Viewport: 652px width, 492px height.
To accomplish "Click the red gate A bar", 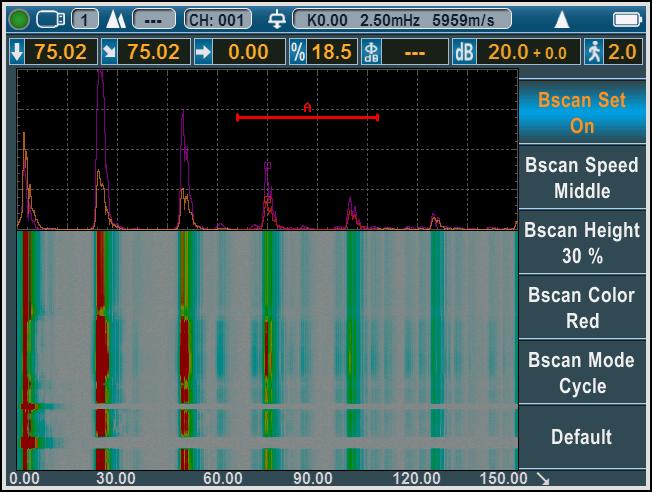I will [307, 117].
